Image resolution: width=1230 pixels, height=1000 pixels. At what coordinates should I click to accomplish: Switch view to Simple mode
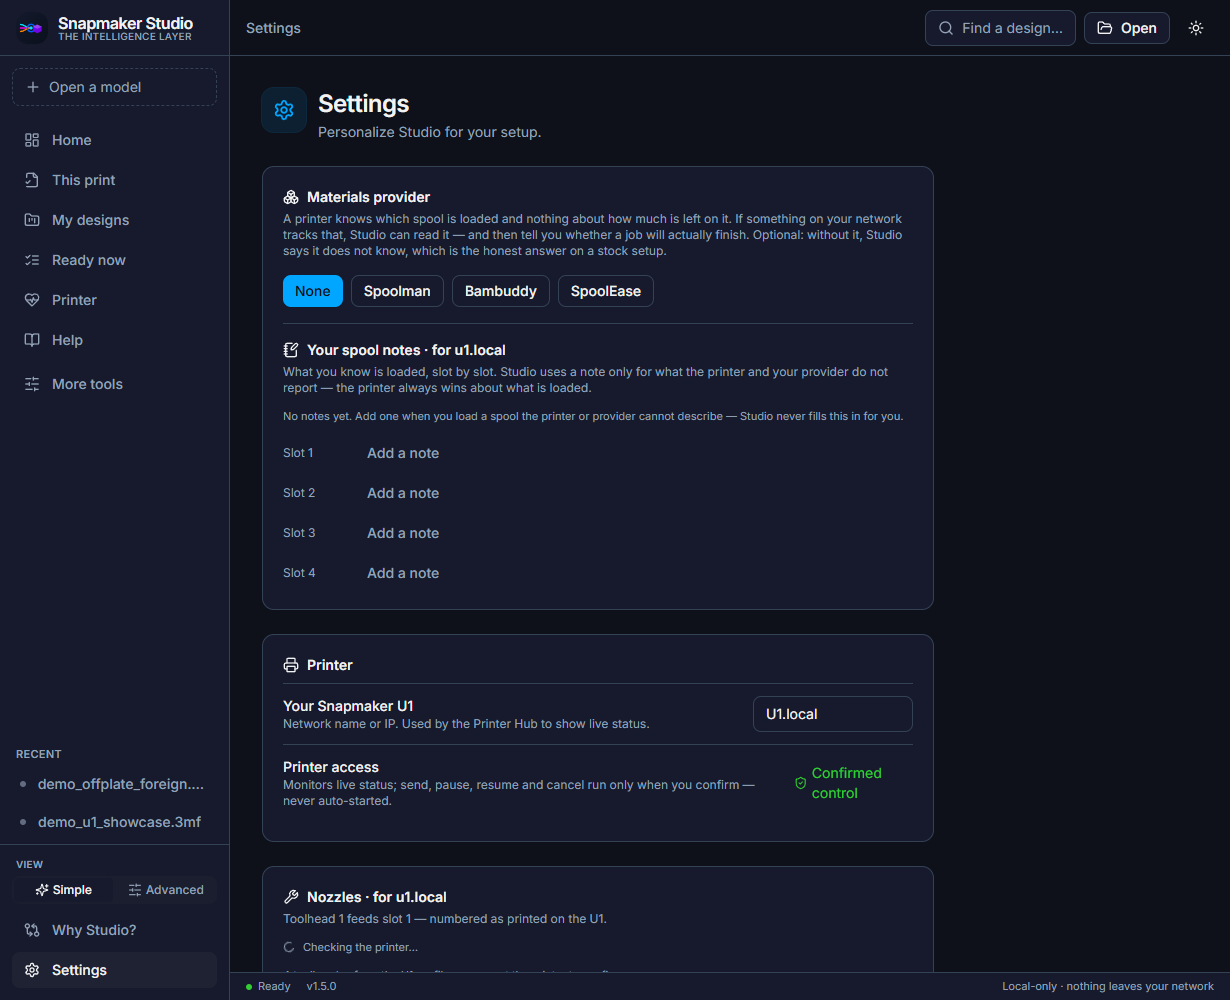(x=63, y=890)
